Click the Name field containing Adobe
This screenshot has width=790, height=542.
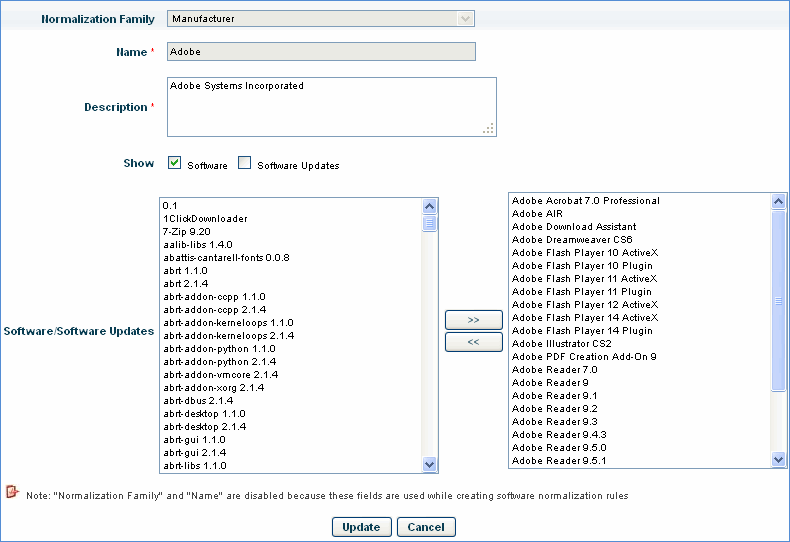(321, 51)
